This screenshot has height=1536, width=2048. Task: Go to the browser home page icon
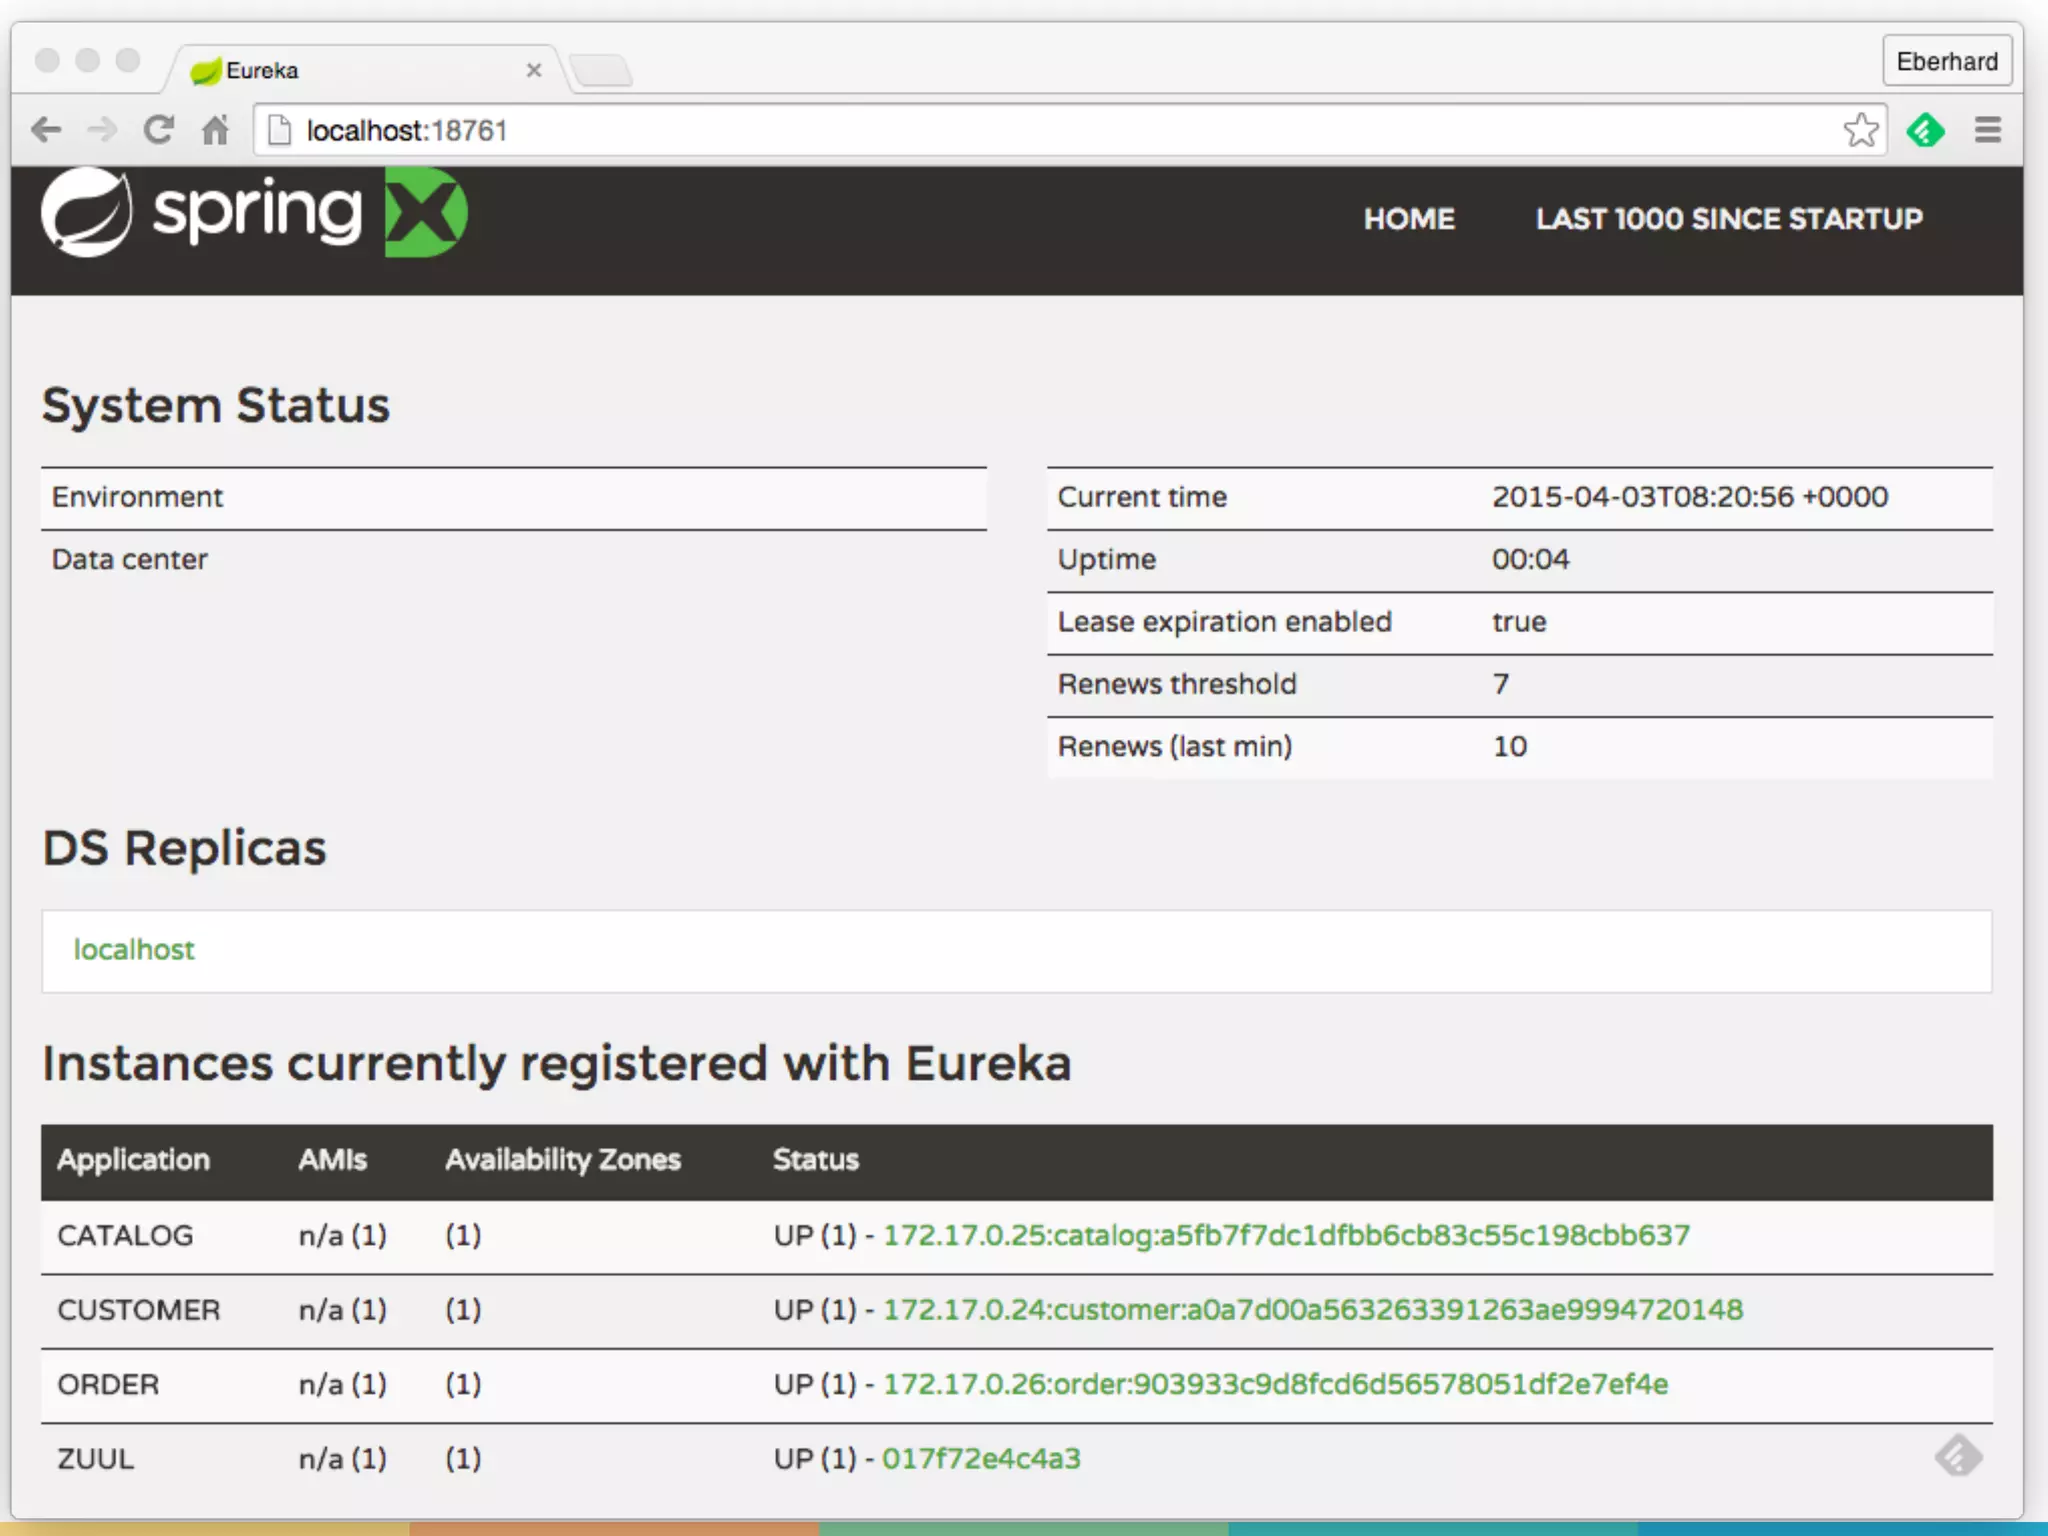[215, 130]
